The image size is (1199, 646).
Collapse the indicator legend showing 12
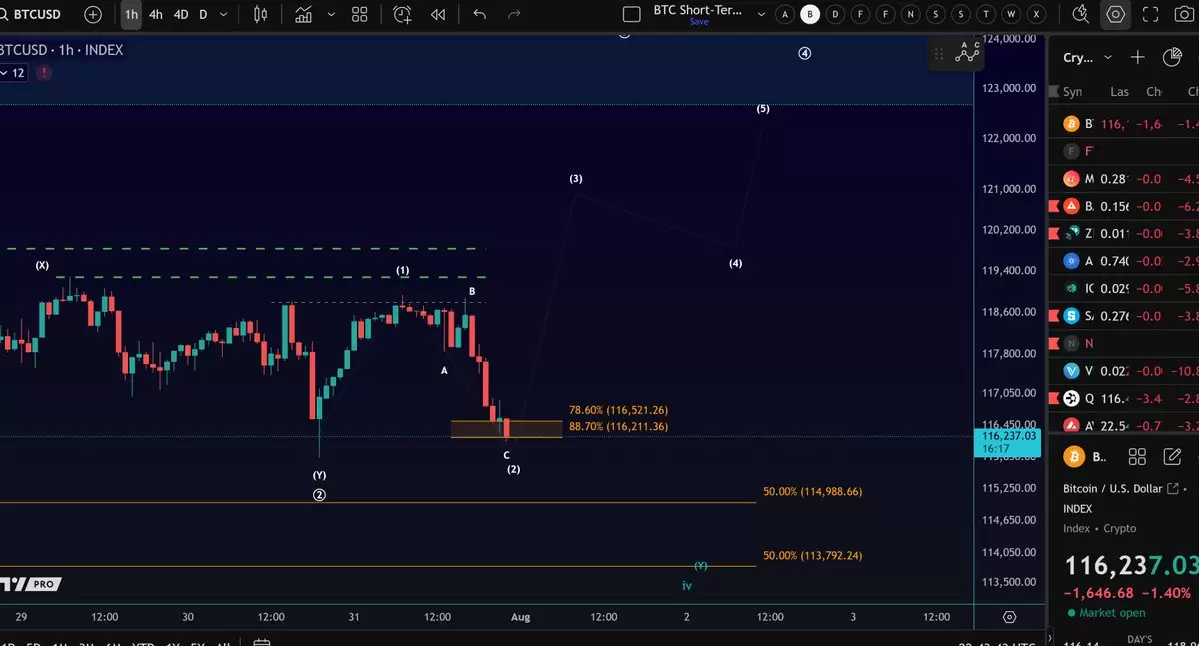(13, 73)
